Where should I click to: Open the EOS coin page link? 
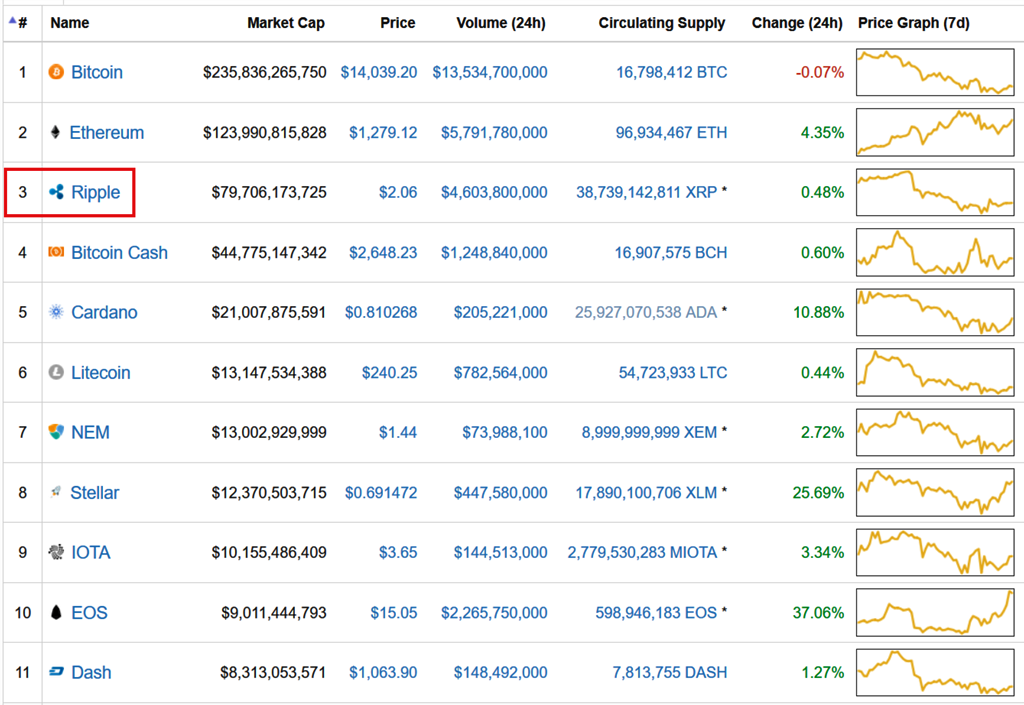89,612
